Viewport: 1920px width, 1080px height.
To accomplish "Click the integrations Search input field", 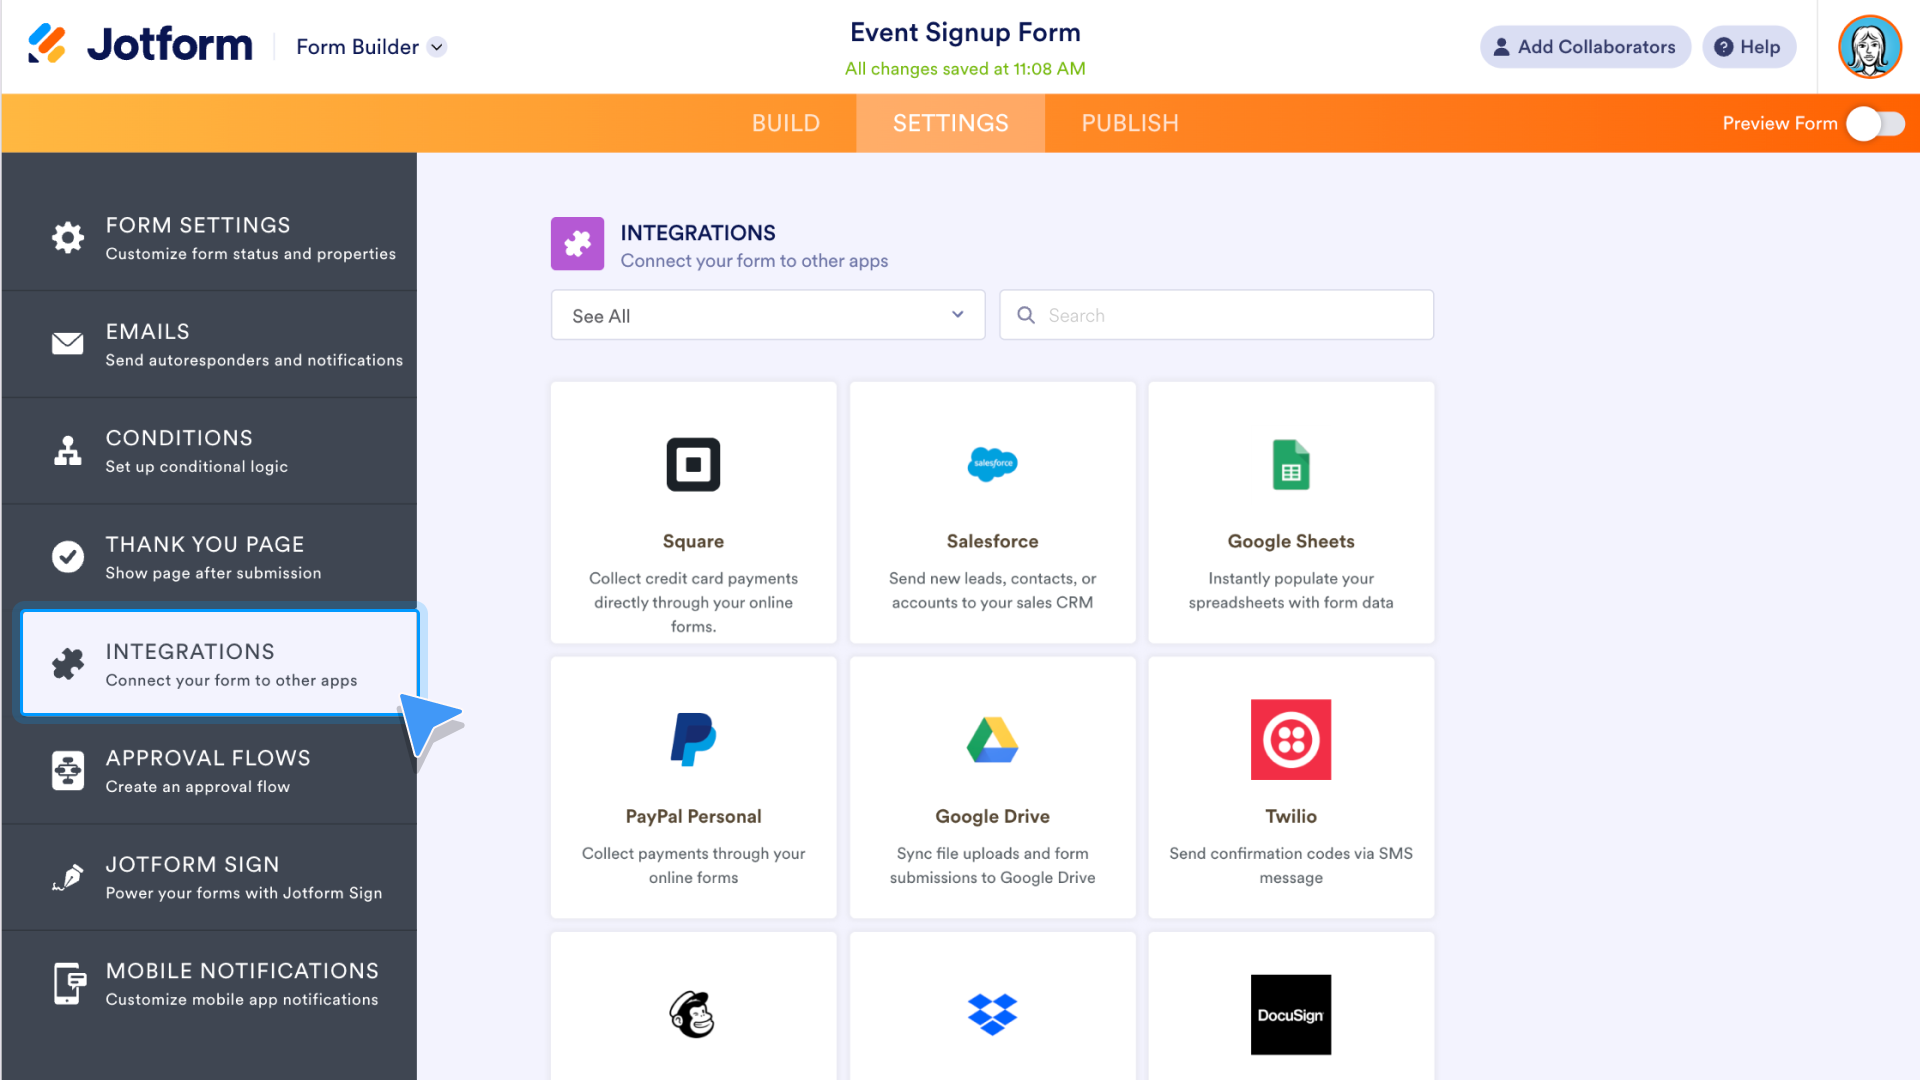I will tap(1216, 315).
